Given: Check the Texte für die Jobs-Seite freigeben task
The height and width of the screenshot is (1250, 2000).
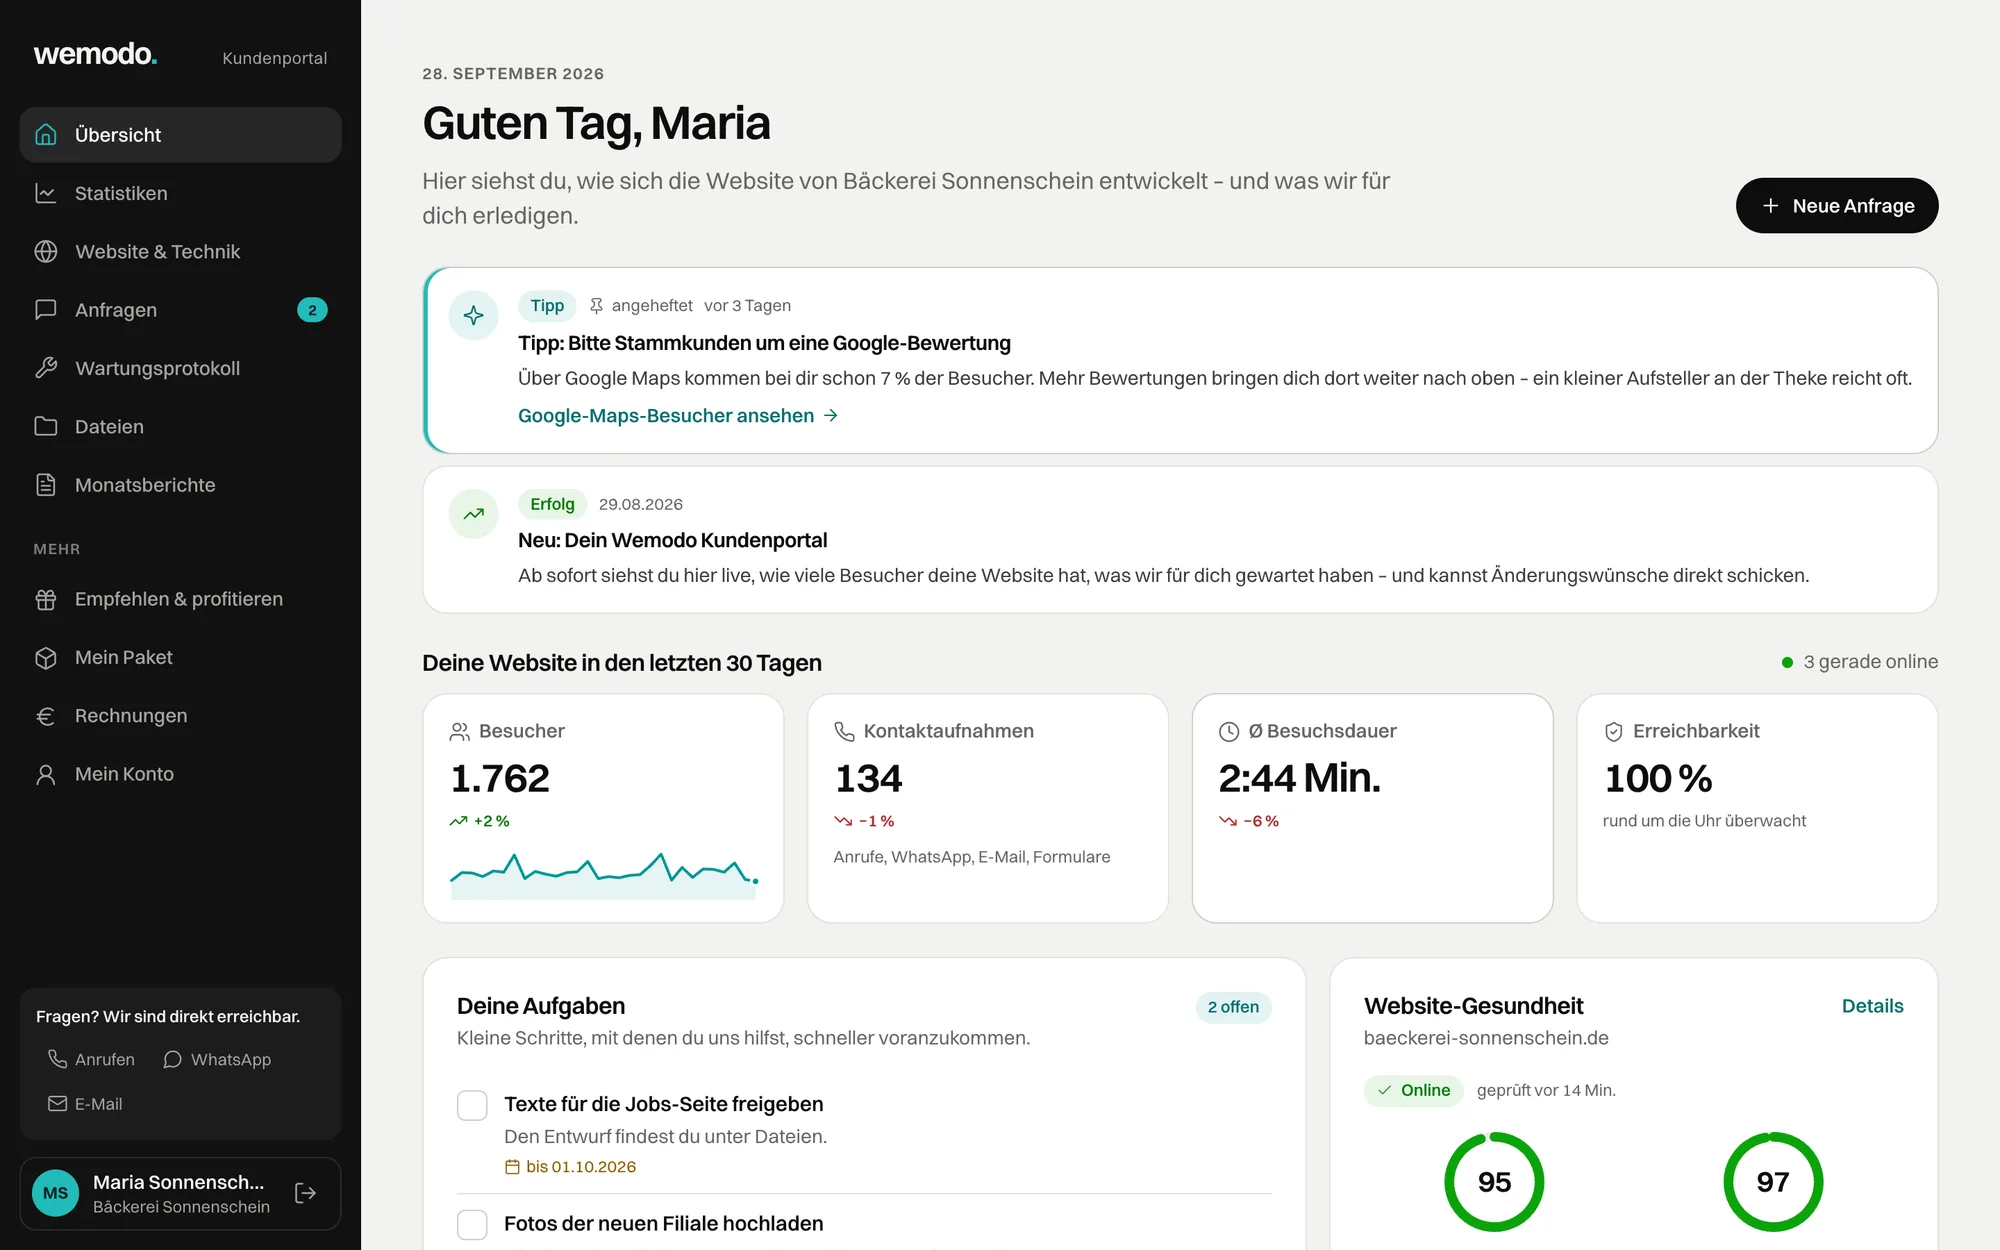Looking at the screenshot, I should 472,1105.
